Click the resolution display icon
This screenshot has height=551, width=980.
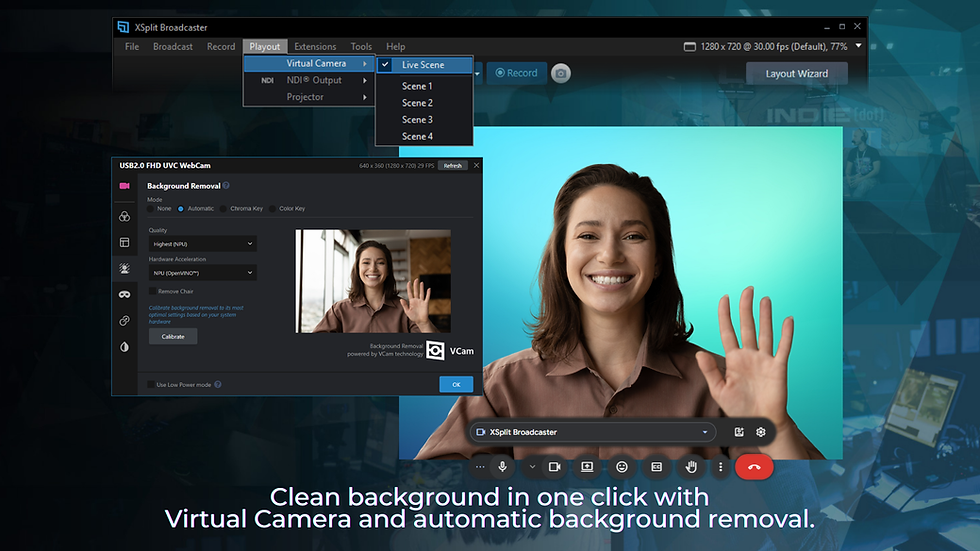coord(689,47)
